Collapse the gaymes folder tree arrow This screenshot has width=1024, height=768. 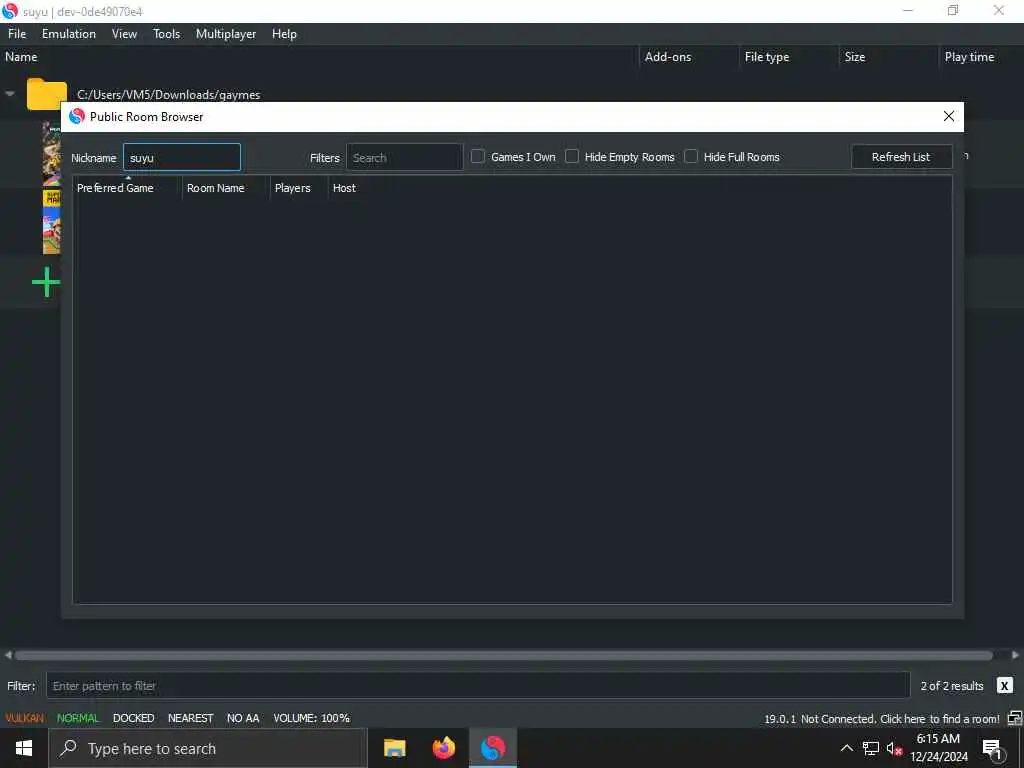point(10,94)
